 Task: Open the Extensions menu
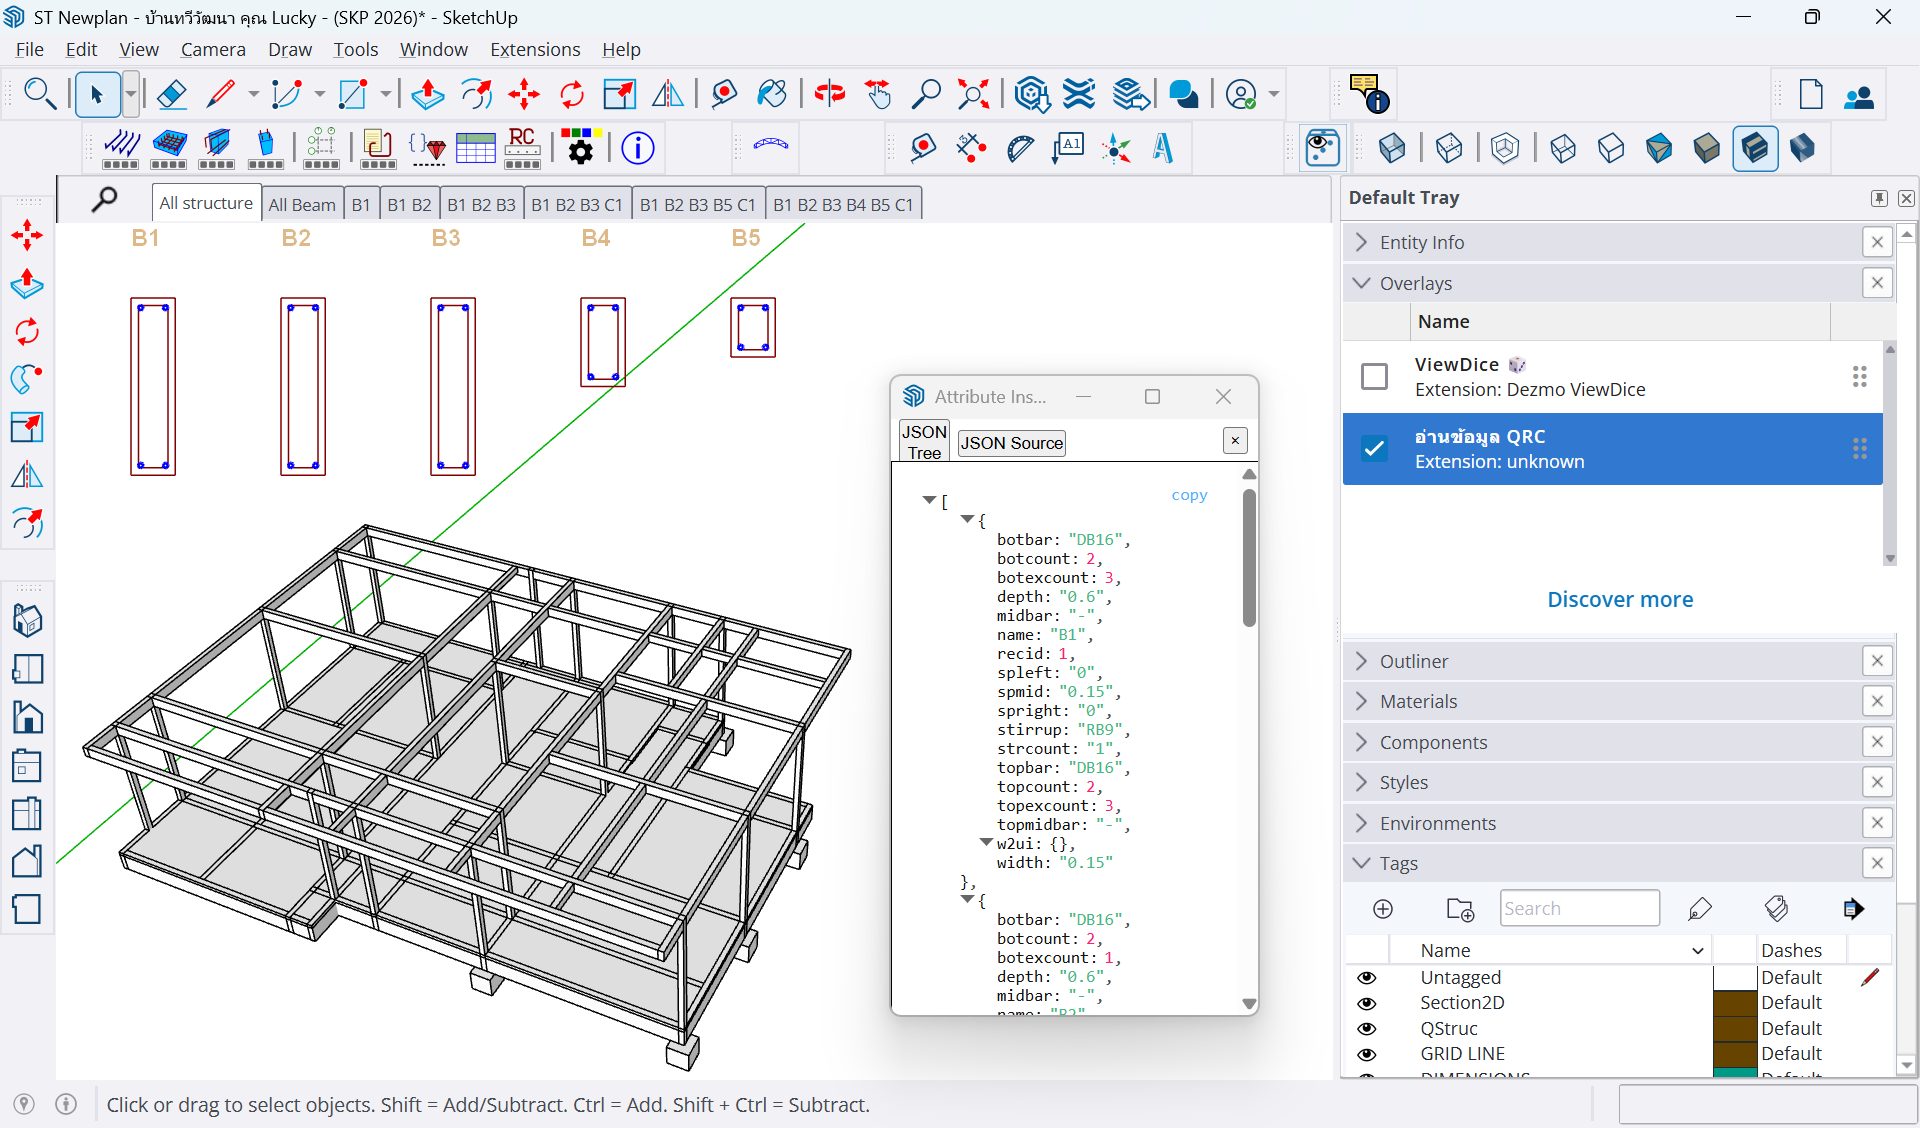click(535, 49)
